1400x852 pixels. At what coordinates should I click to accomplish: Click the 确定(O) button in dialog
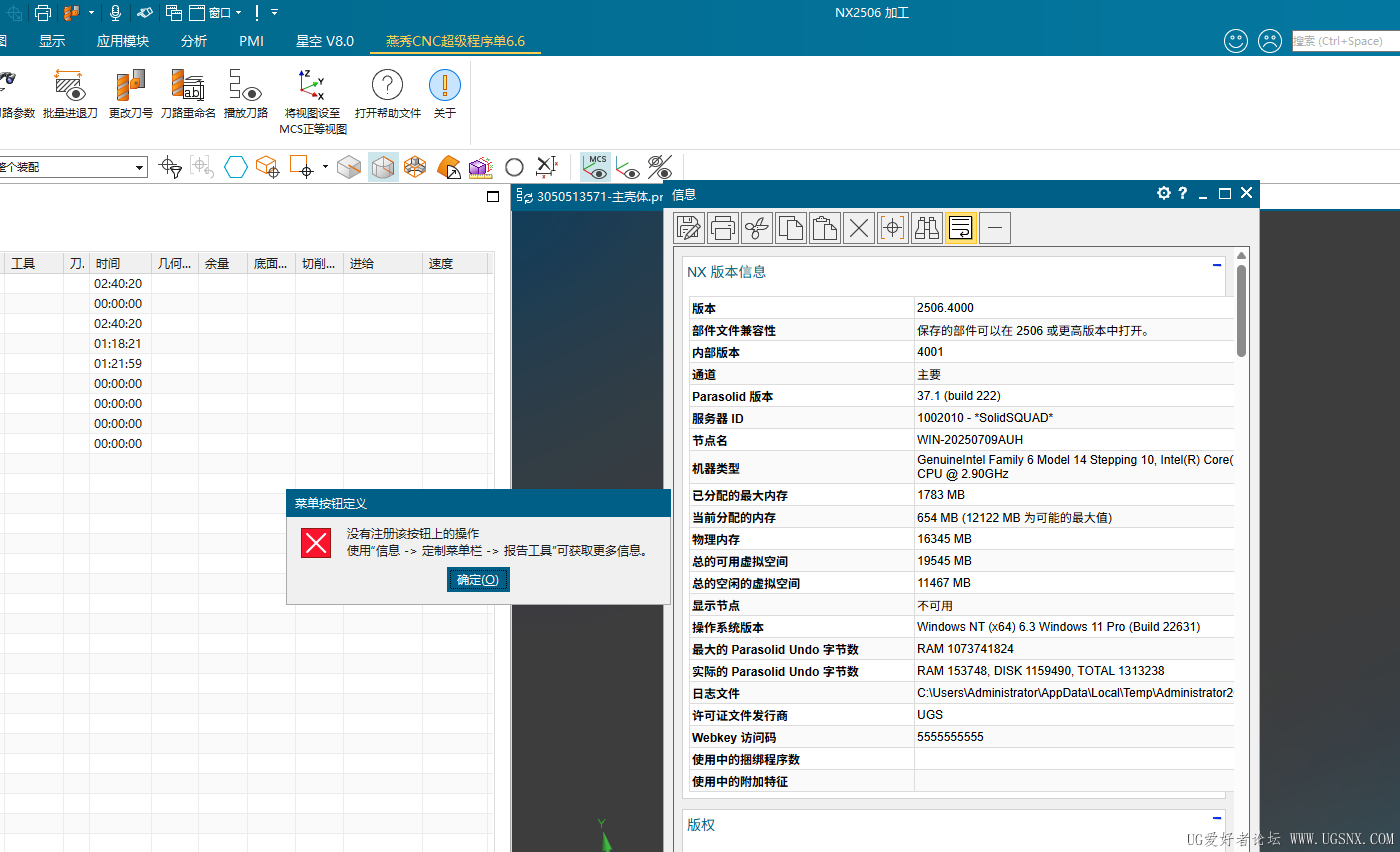tap(478, 580)
